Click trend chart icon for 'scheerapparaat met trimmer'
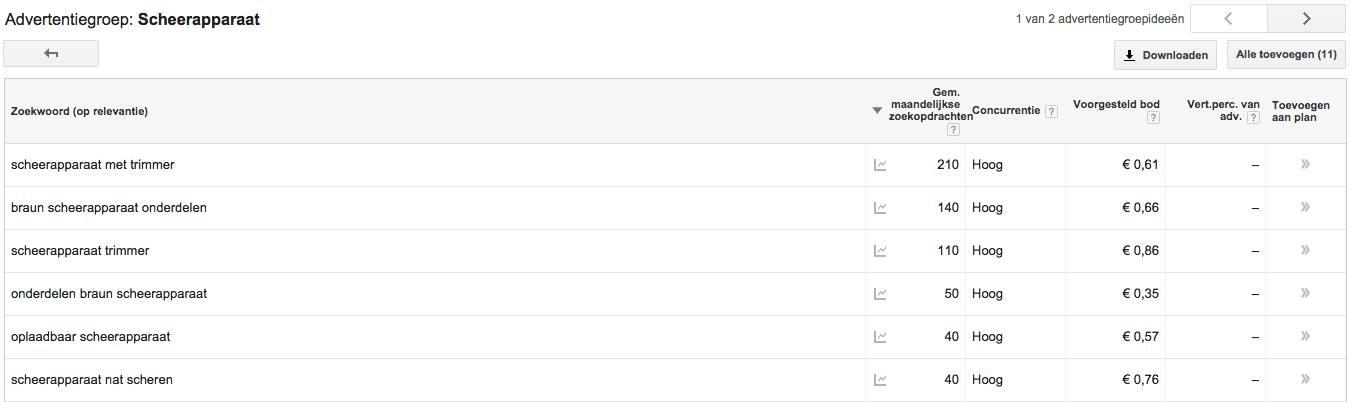1350x402 pixels. click(x=880, y=165)
